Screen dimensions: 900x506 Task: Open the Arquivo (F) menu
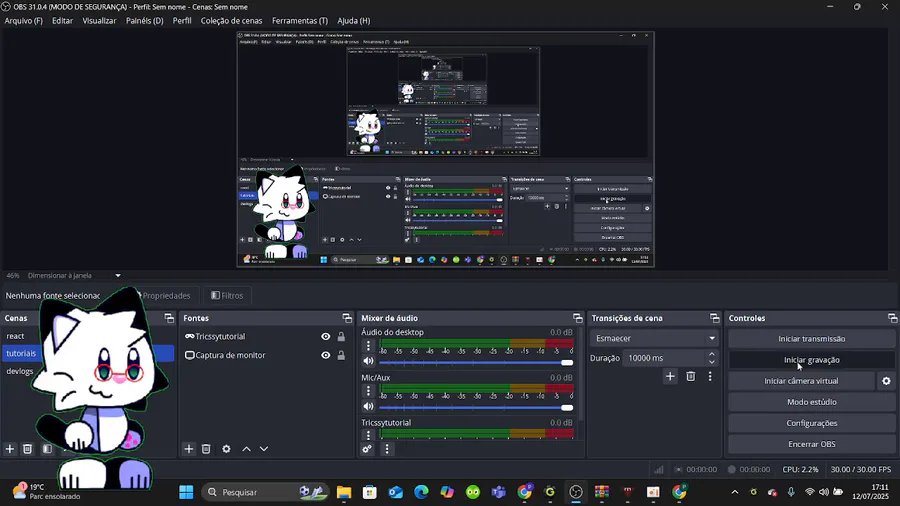coord(24,21)
